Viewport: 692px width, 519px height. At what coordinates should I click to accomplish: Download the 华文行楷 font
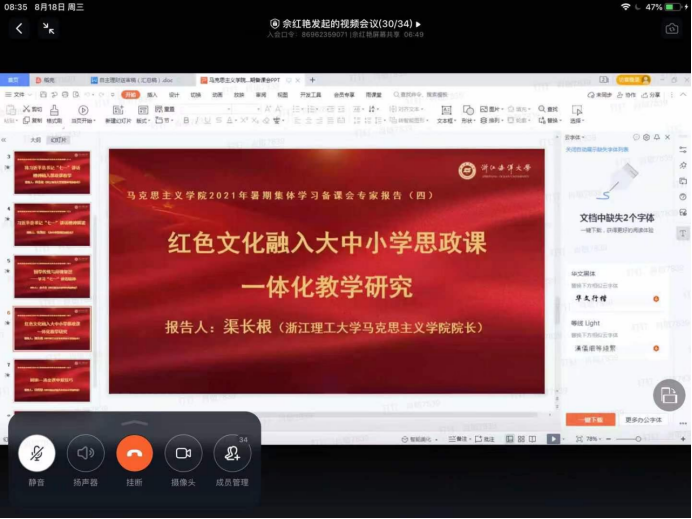point(656,299)
